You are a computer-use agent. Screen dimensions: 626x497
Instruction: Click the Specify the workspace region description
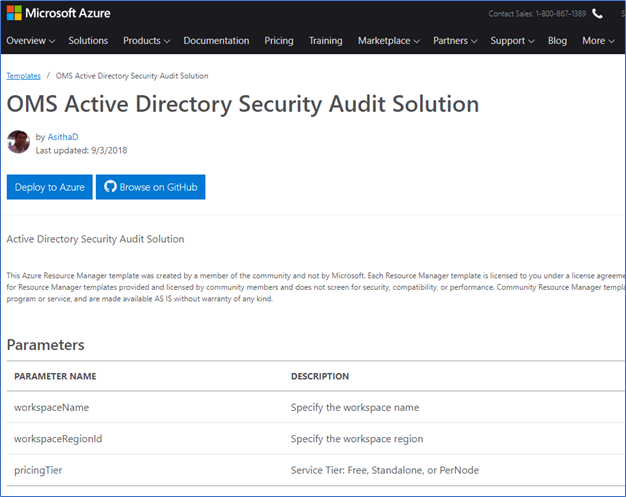point(357,439)
